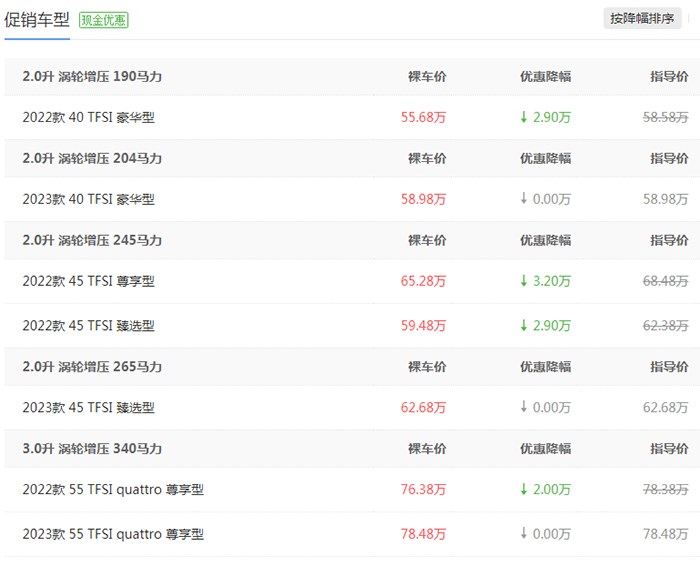Click the 2.0升 涡轮增压 190马力 group header
Image resolution: width=700 pixels, height=566 pixels.
click(92, 76)
